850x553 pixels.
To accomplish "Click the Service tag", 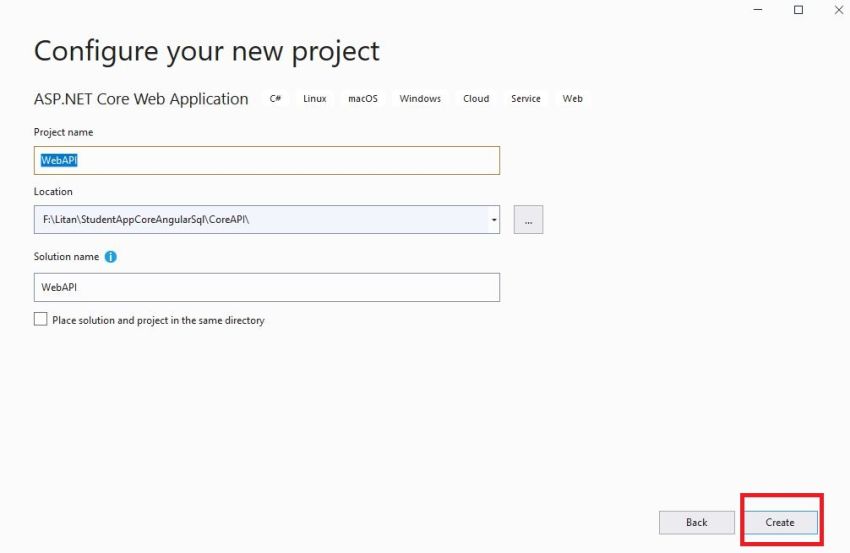I will point(525,99).
